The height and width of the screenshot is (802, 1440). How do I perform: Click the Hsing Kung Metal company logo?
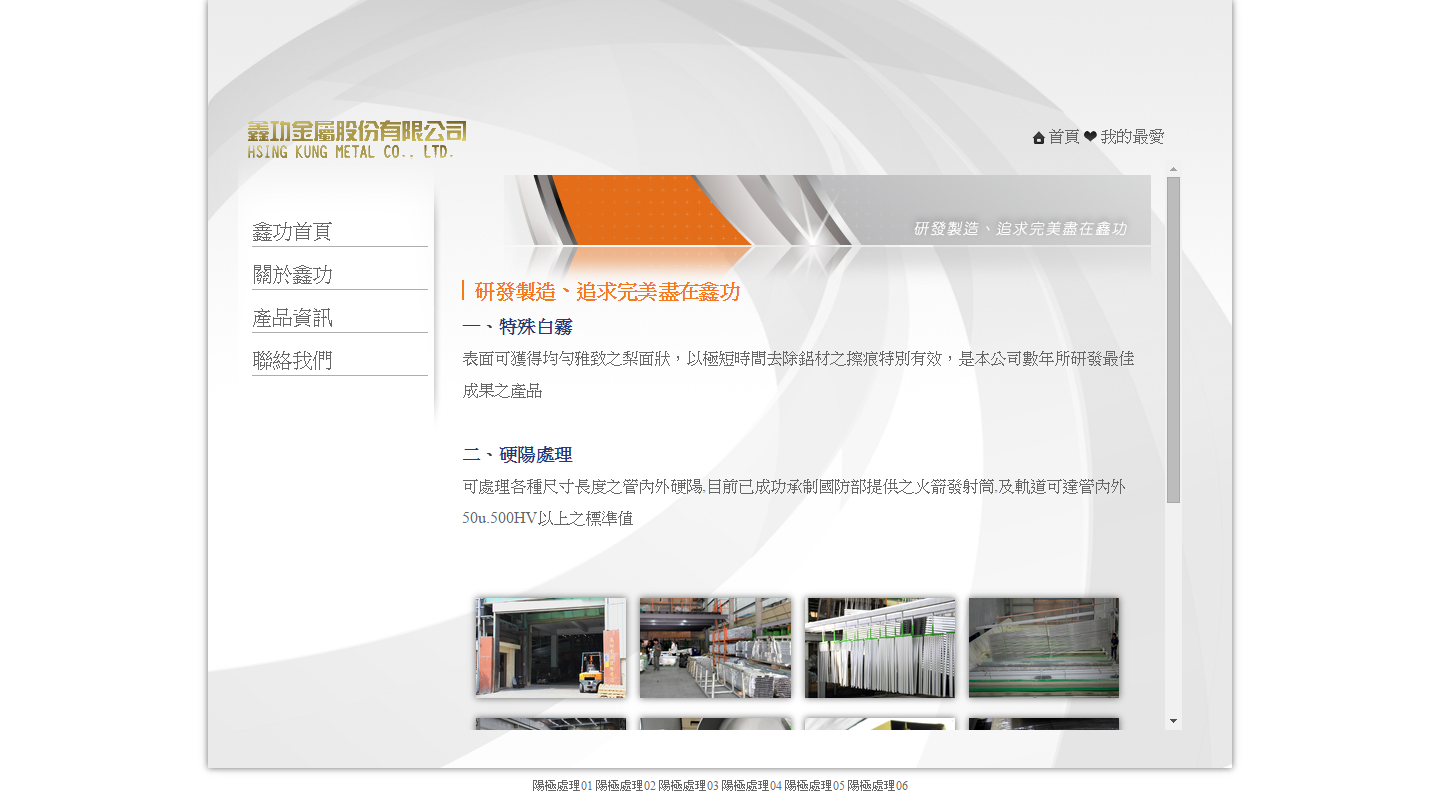pos(357,140)
